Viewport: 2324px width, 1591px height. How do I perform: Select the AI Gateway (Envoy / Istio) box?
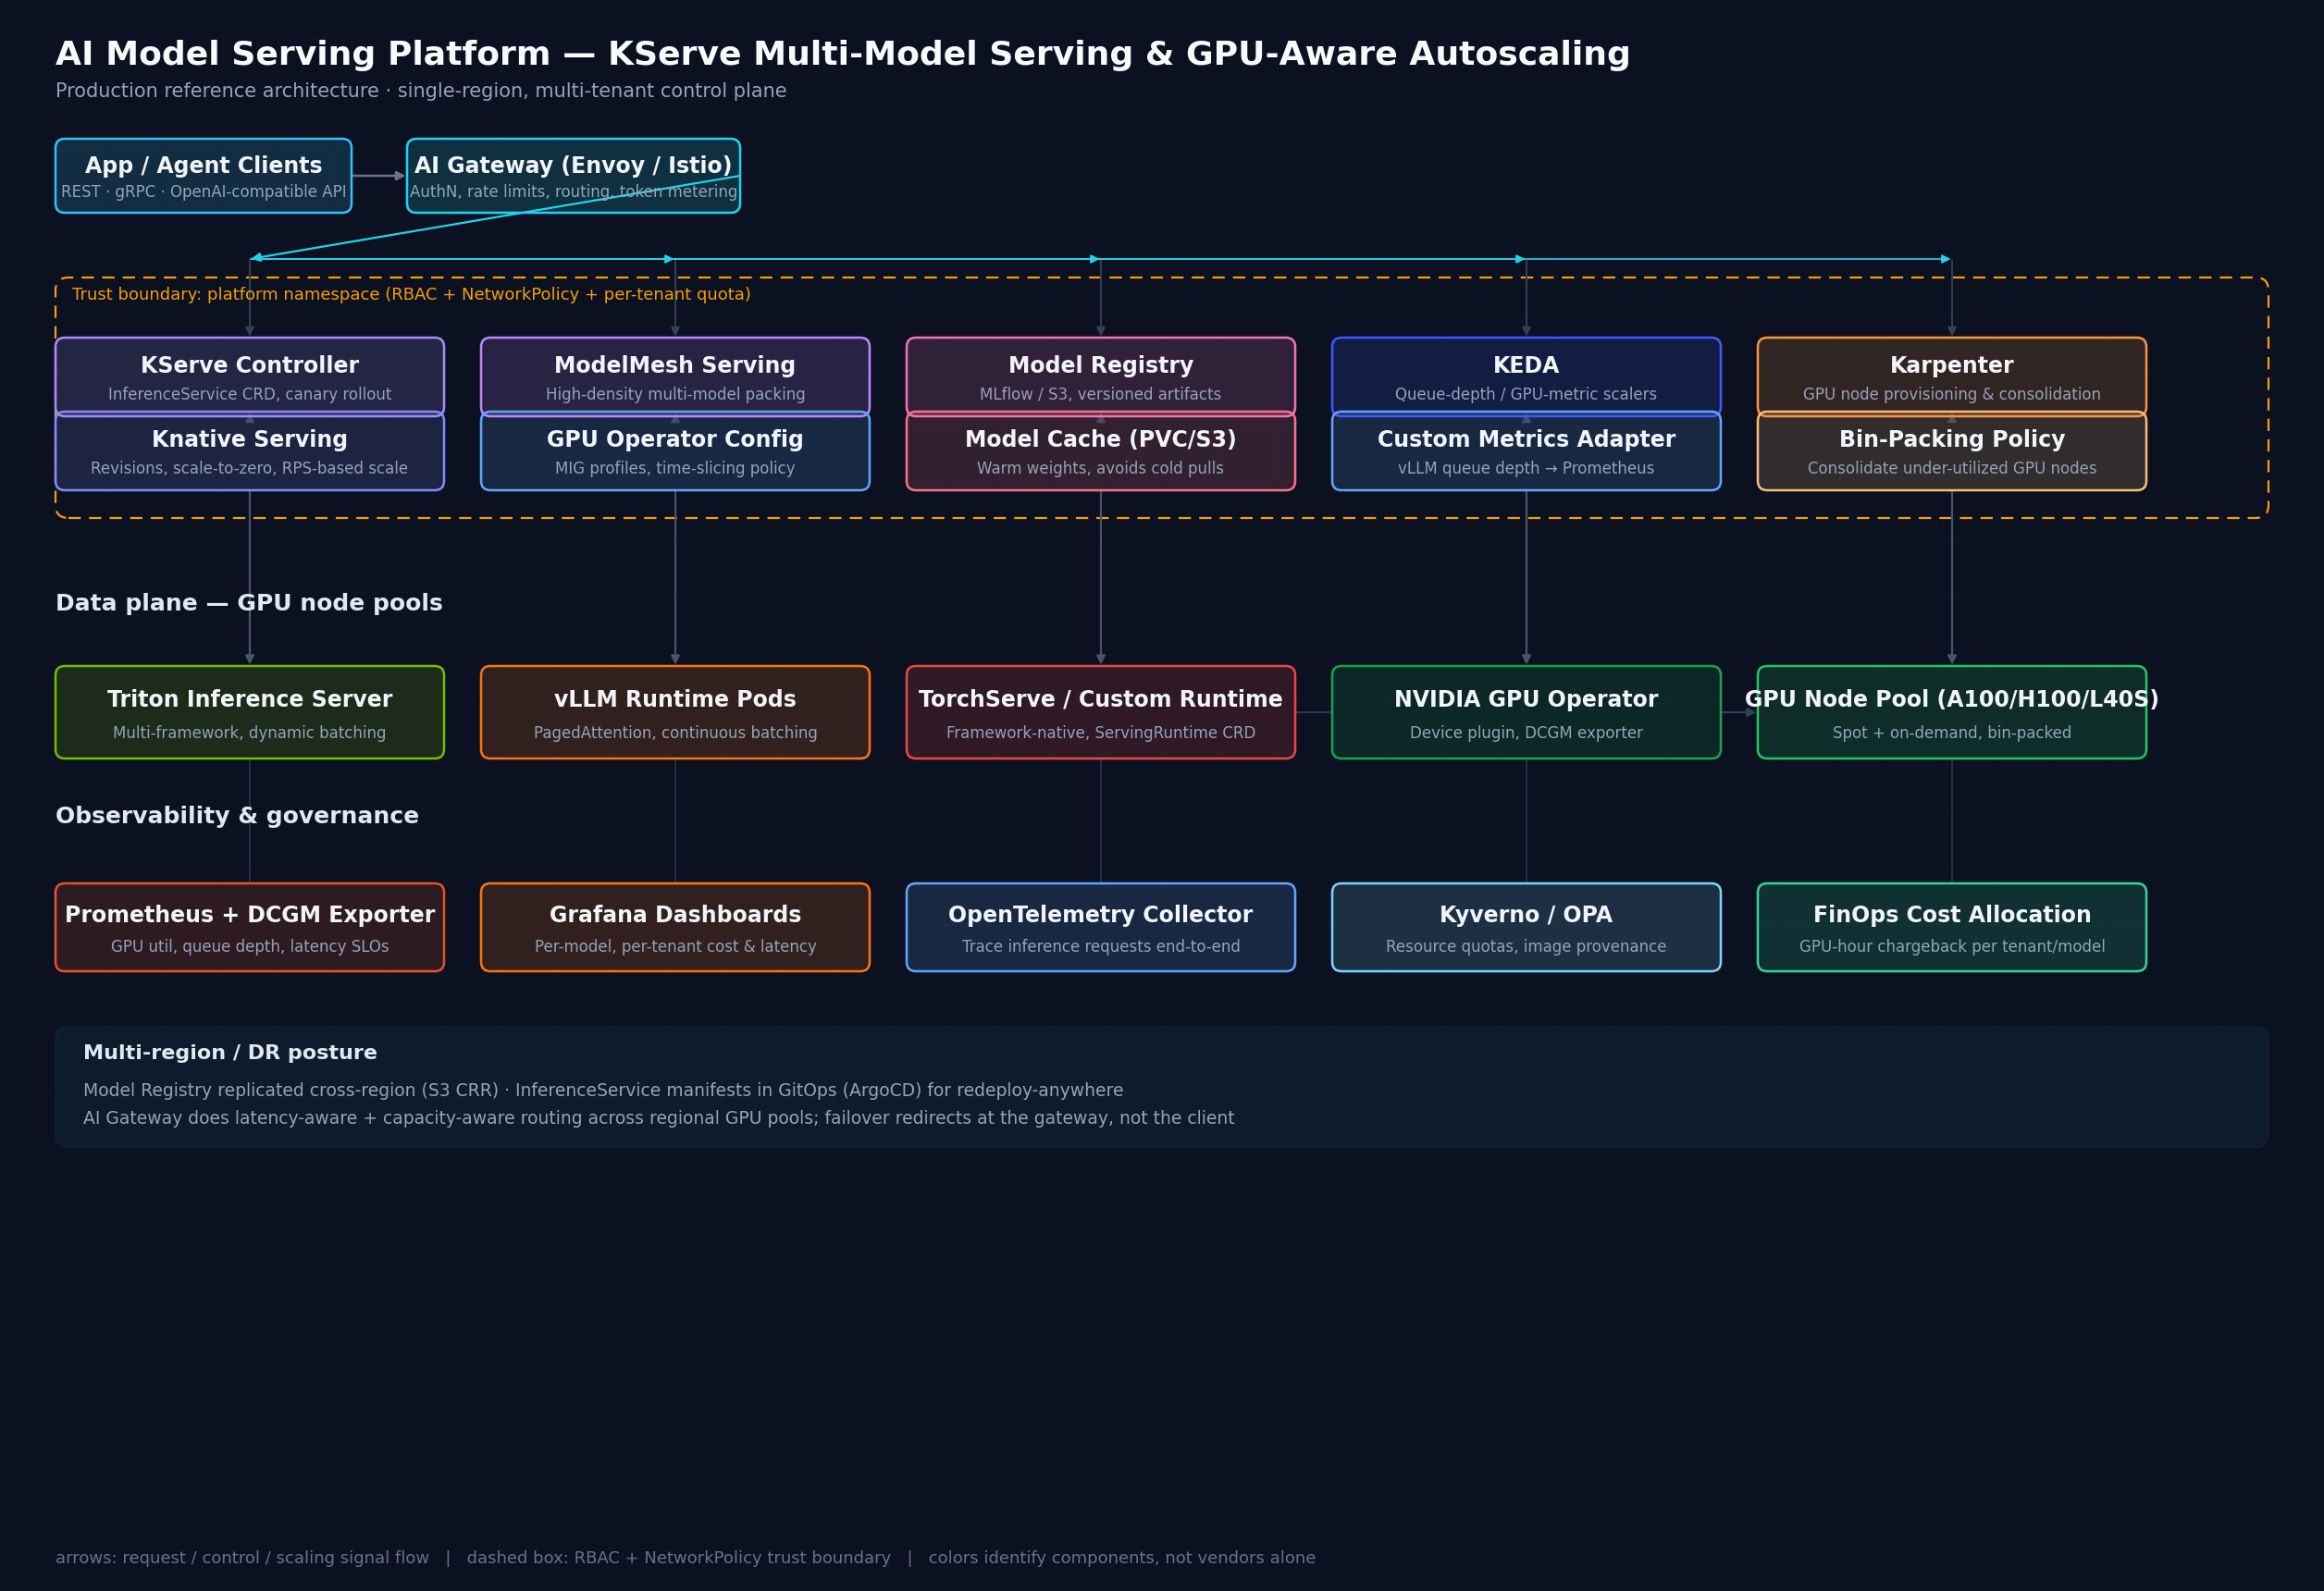pyautogui.click(x=573, y=176)
